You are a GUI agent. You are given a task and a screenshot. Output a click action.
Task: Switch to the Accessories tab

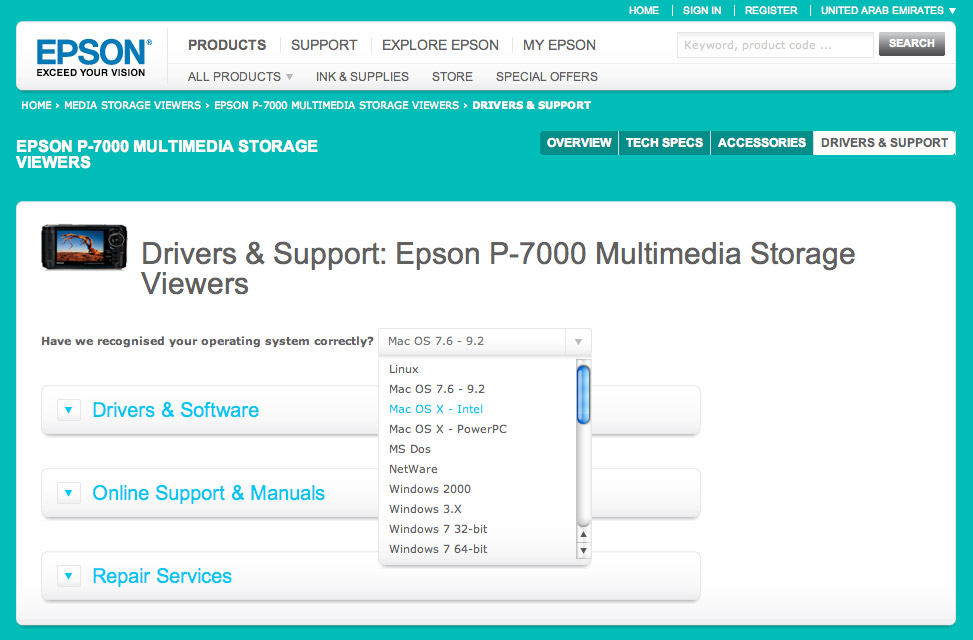[x=761, y=143]
